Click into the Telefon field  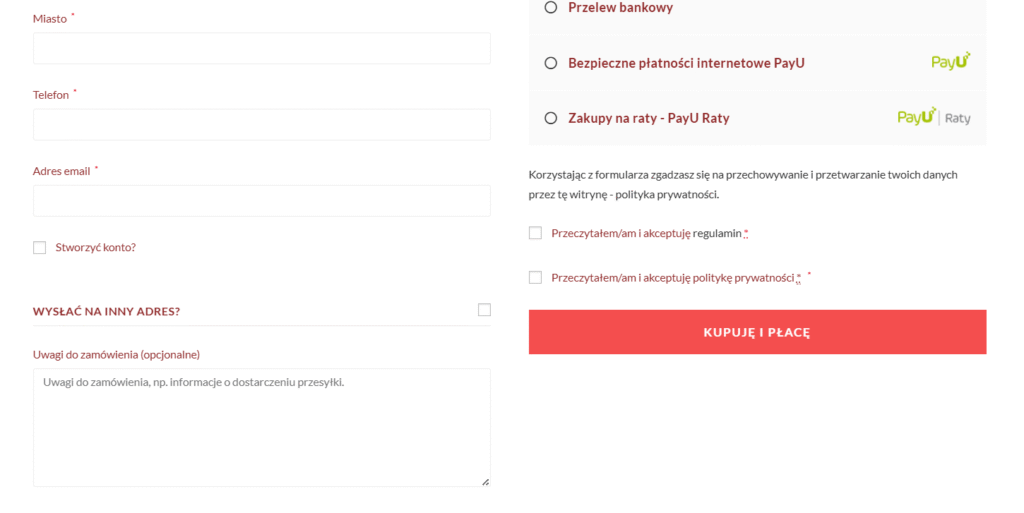pyautogui.click(x=261, y=125)
